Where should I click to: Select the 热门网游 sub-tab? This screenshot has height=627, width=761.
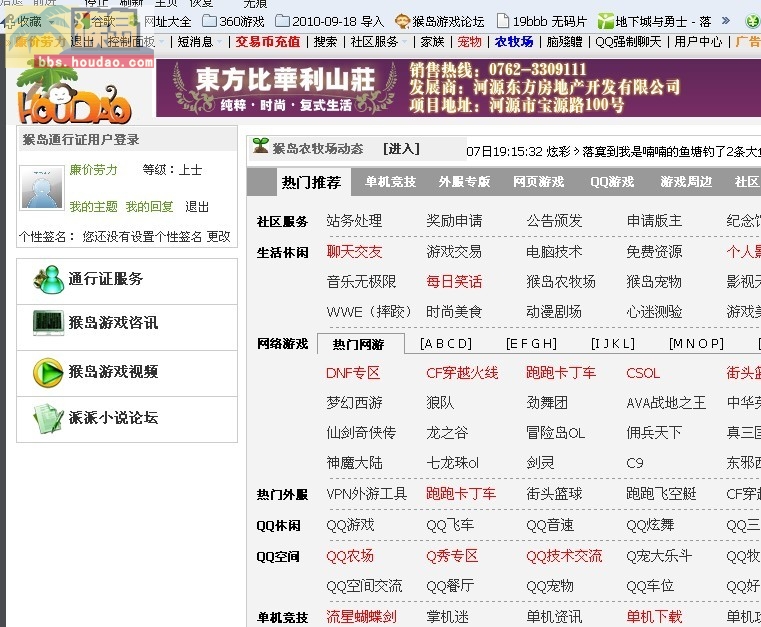360,344
